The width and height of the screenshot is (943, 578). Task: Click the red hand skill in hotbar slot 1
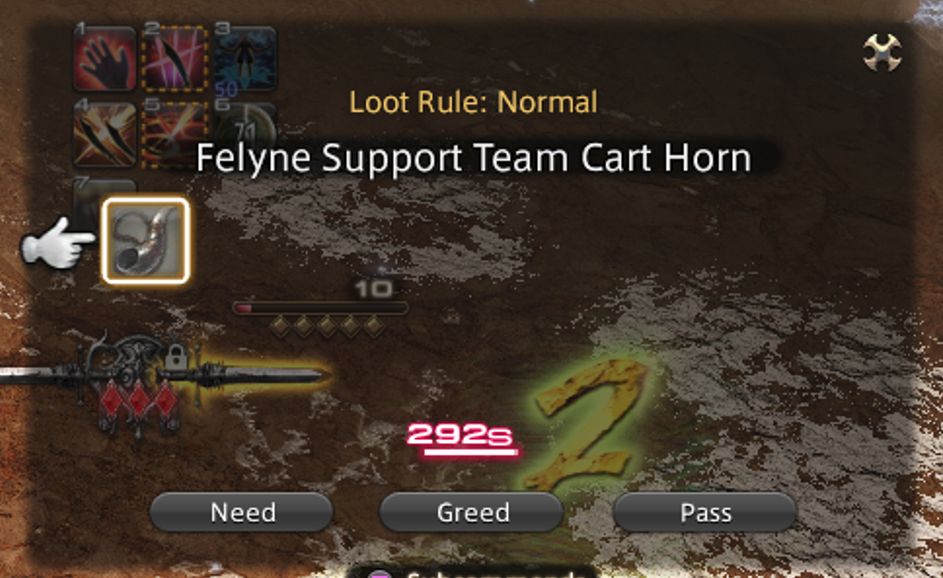(105, 58)
